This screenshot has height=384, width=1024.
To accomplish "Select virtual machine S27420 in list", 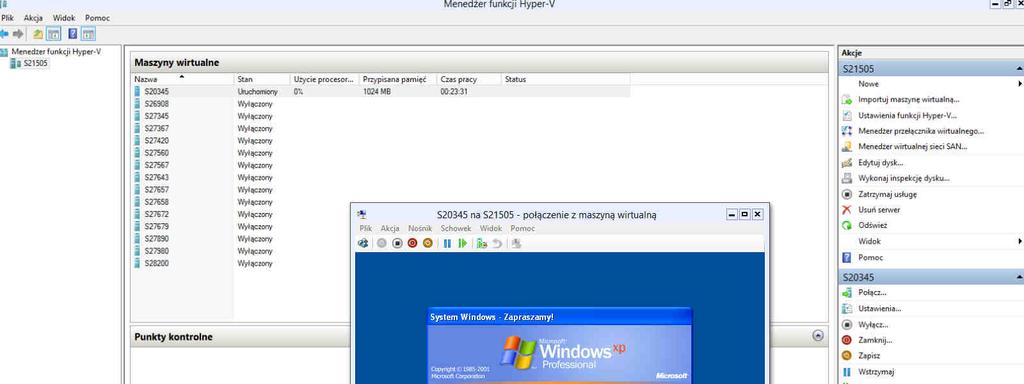I will (x=156, y=140).
